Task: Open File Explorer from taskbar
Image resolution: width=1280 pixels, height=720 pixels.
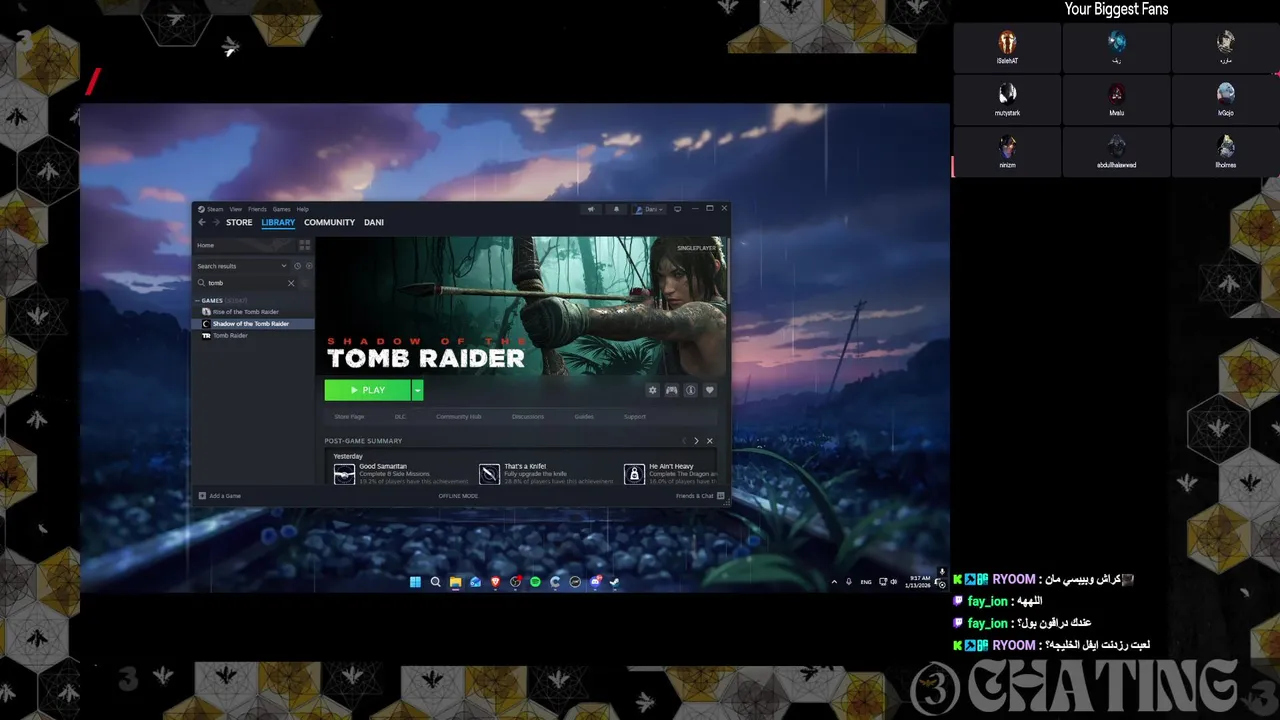Action: point(455,582)
